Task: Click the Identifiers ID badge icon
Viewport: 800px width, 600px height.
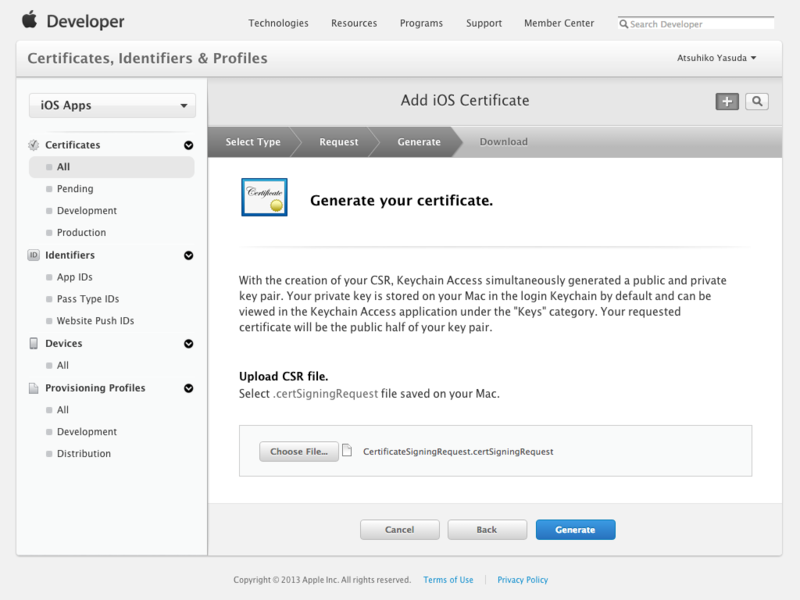Action: coord(34,255)
